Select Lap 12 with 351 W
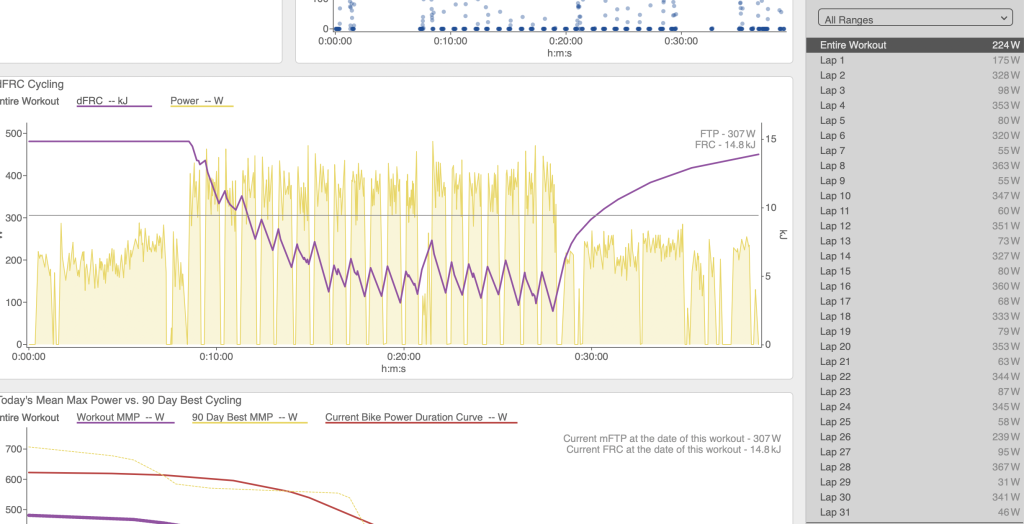The image size is (1024, 524). [x=914, y=225]
